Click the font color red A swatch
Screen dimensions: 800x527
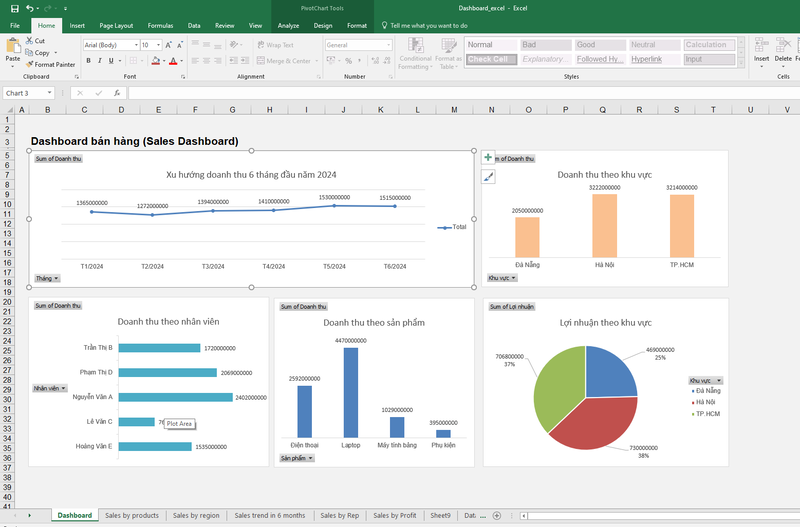point(173,61)
